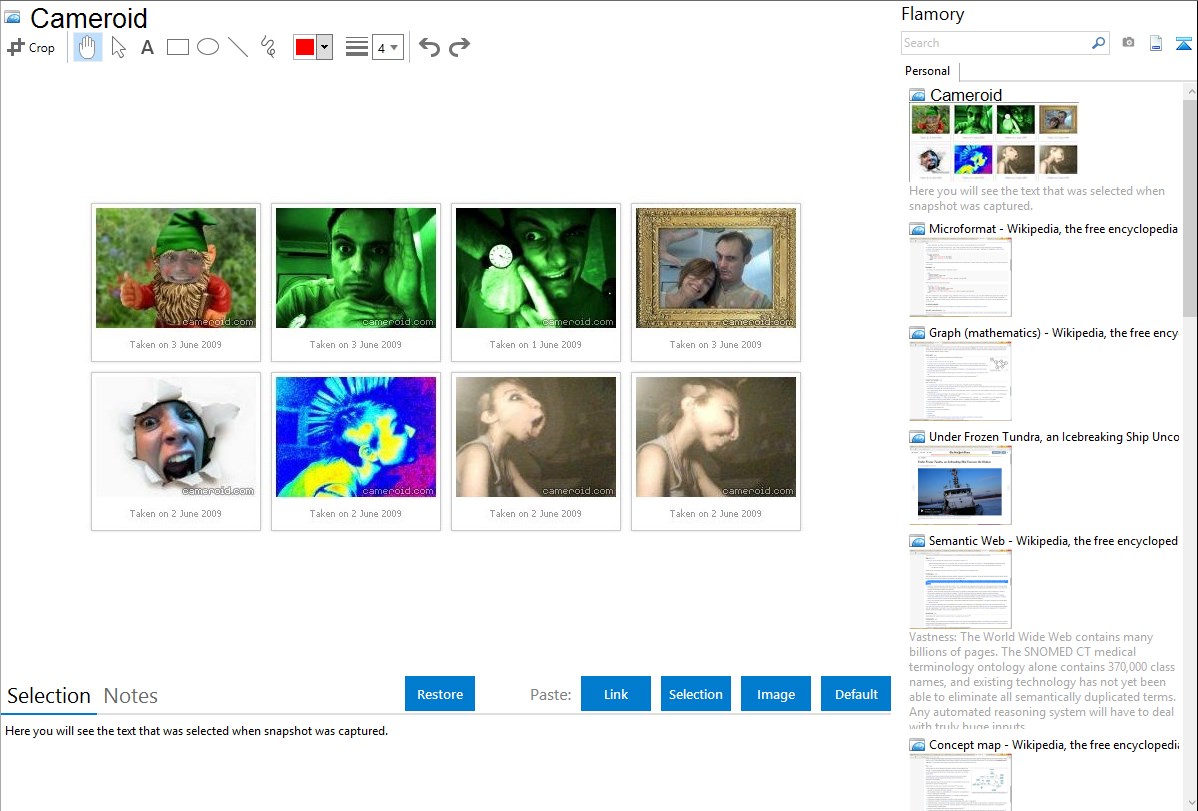The image size is (1198, 811).
Task: Click the selection text placeholder in bottom pane
Action: click(196, 732)
